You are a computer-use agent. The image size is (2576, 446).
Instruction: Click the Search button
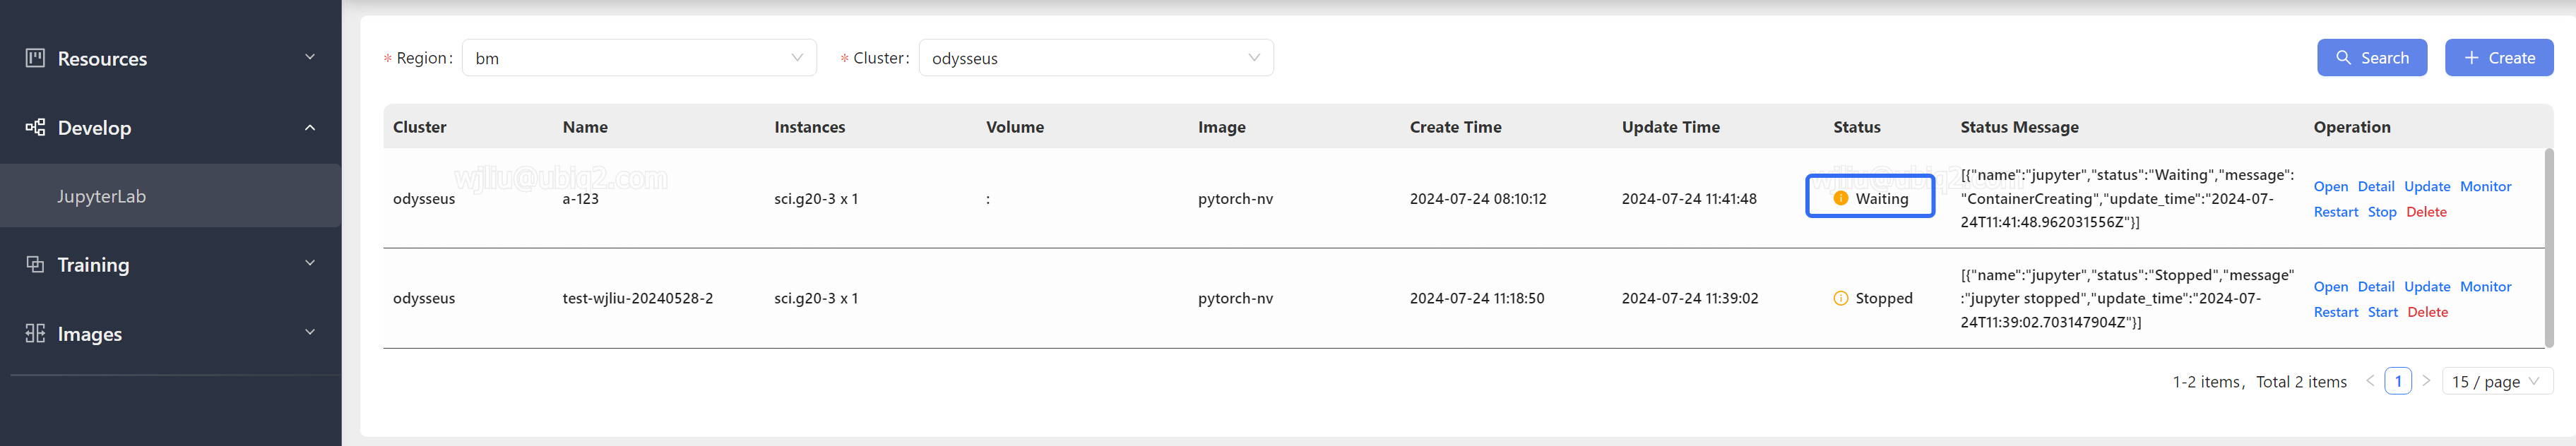pos(2372,58)
